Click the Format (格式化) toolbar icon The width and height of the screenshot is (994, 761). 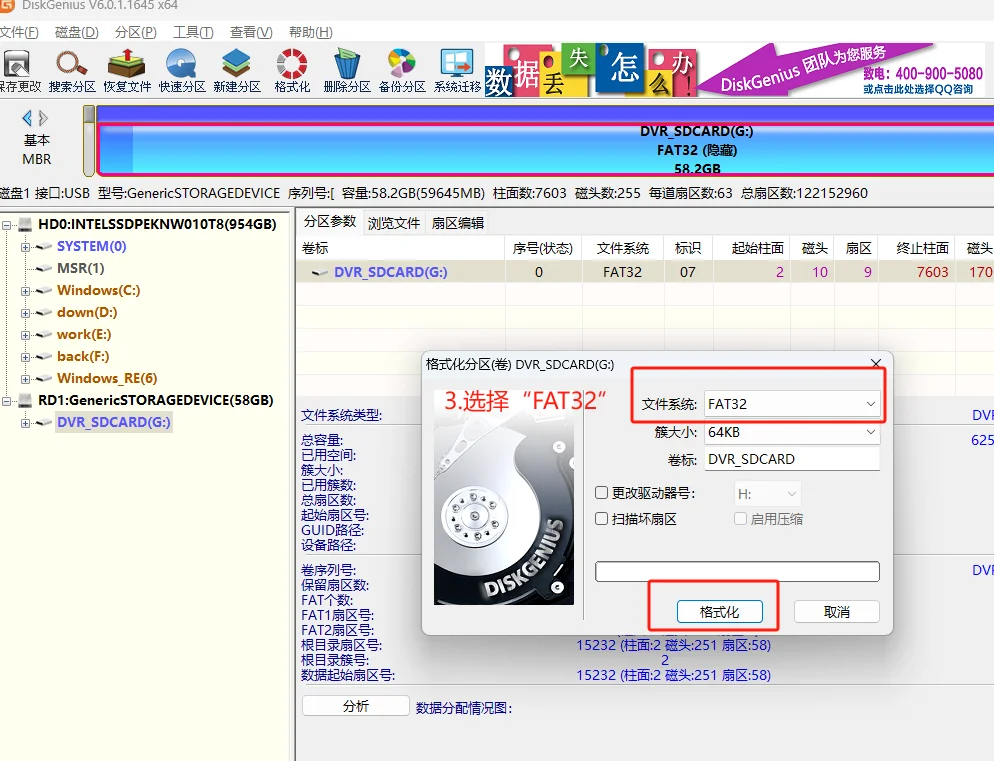[x=292, y=71]
